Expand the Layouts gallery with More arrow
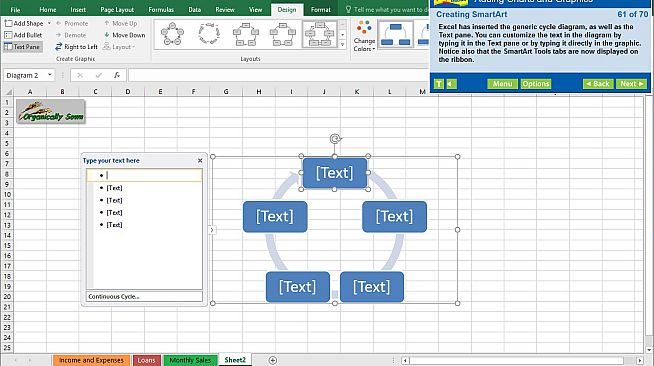654x366 pixels. coord(343,44)
